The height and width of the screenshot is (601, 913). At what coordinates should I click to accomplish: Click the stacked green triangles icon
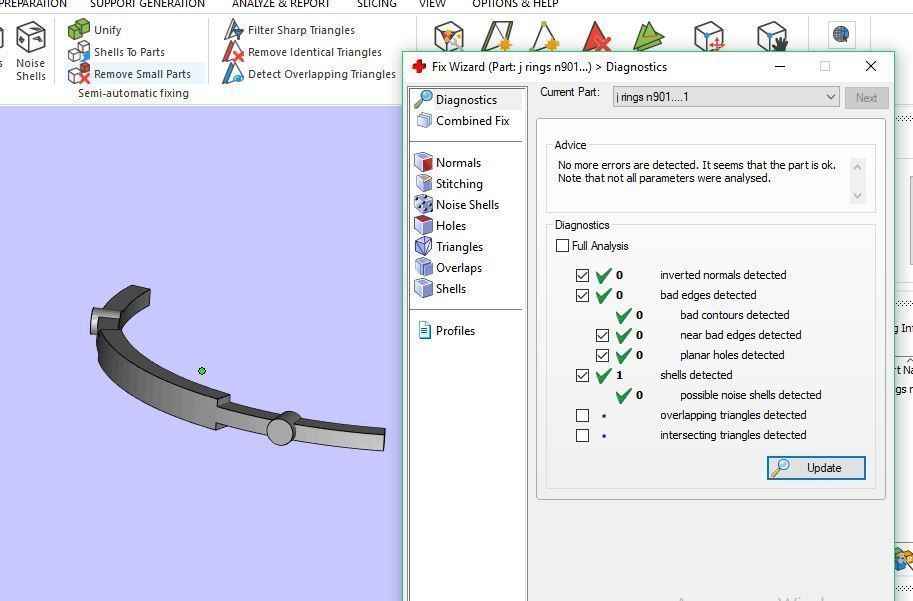[649, 36]
